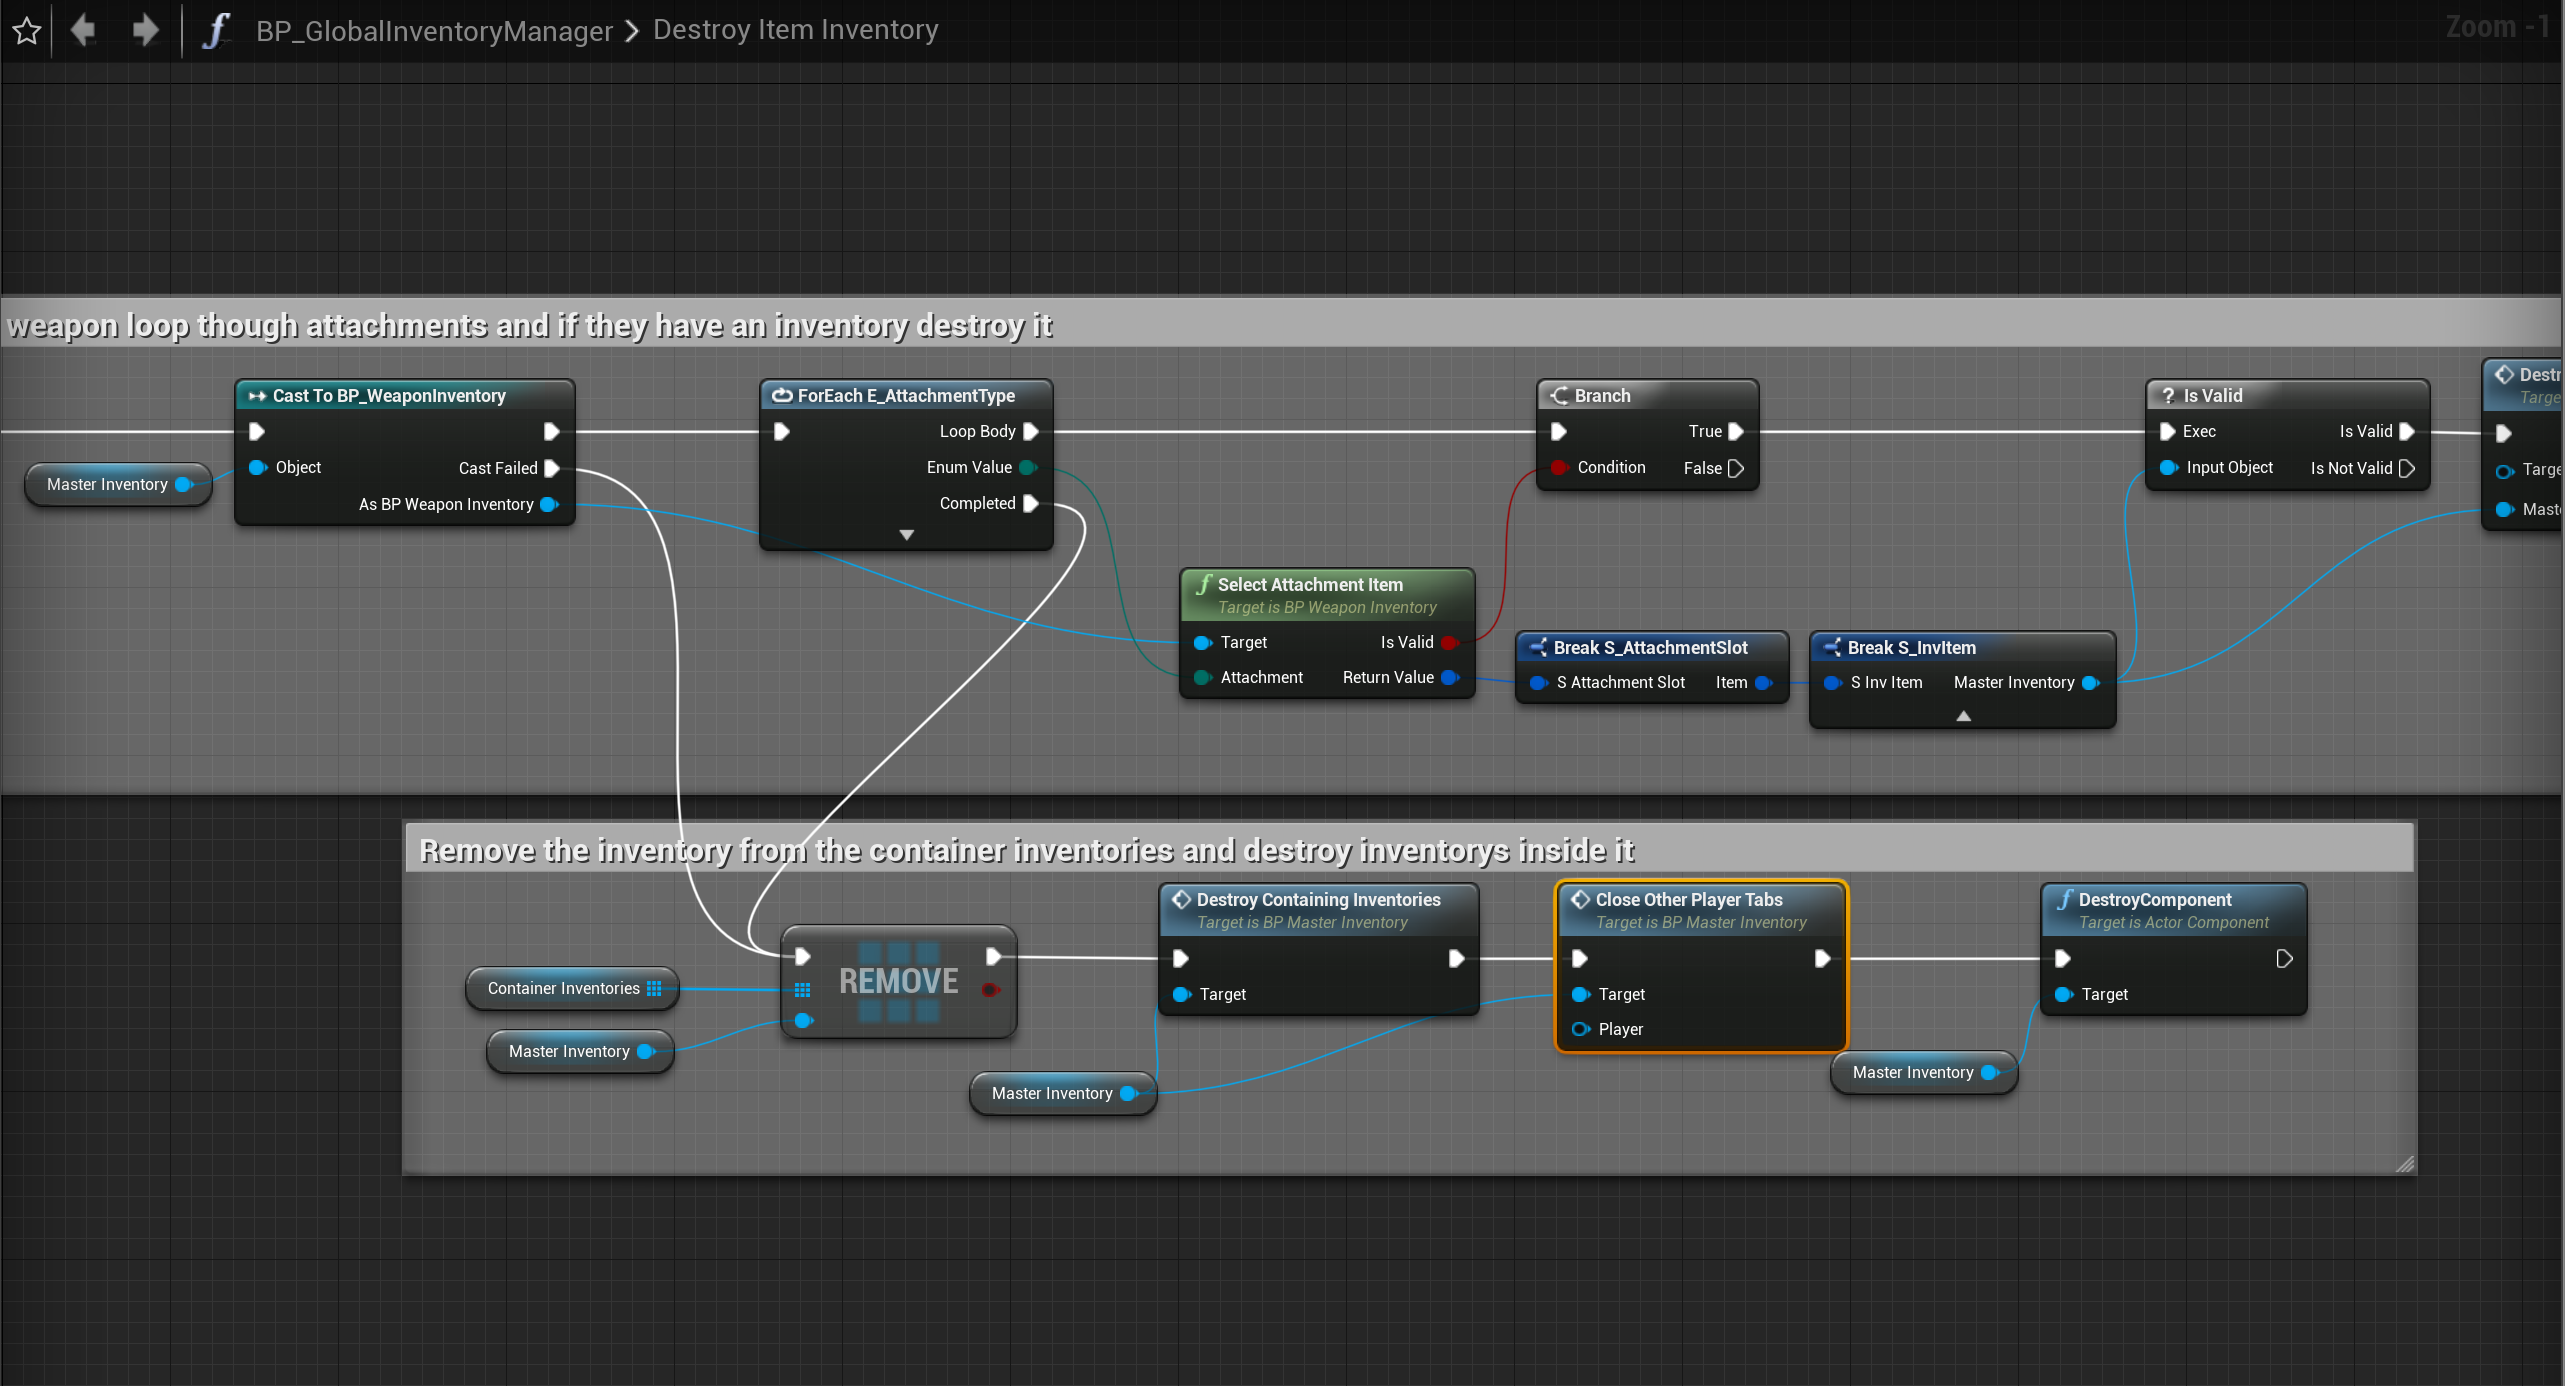
Task: Collapse Break S_InvItem node pins
Action: (x=1964, y=716)
